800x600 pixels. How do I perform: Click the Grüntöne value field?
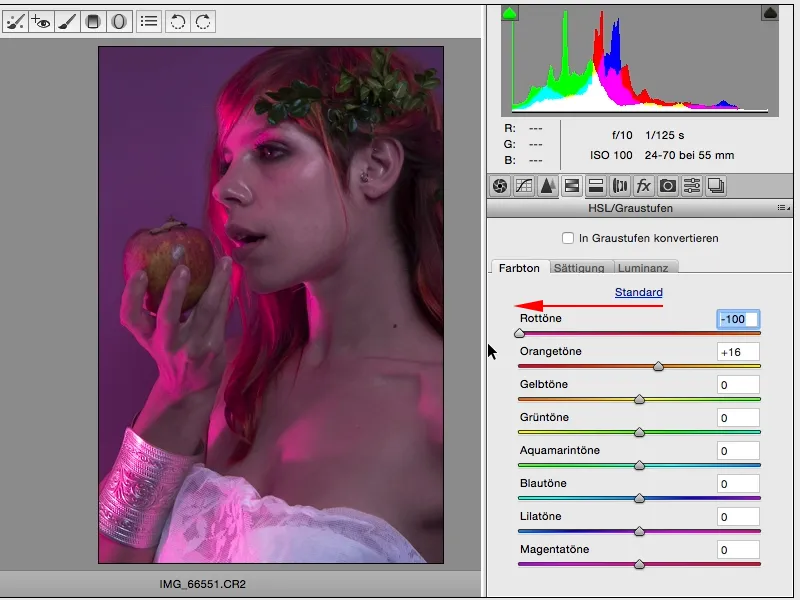[x=738, y=418]
